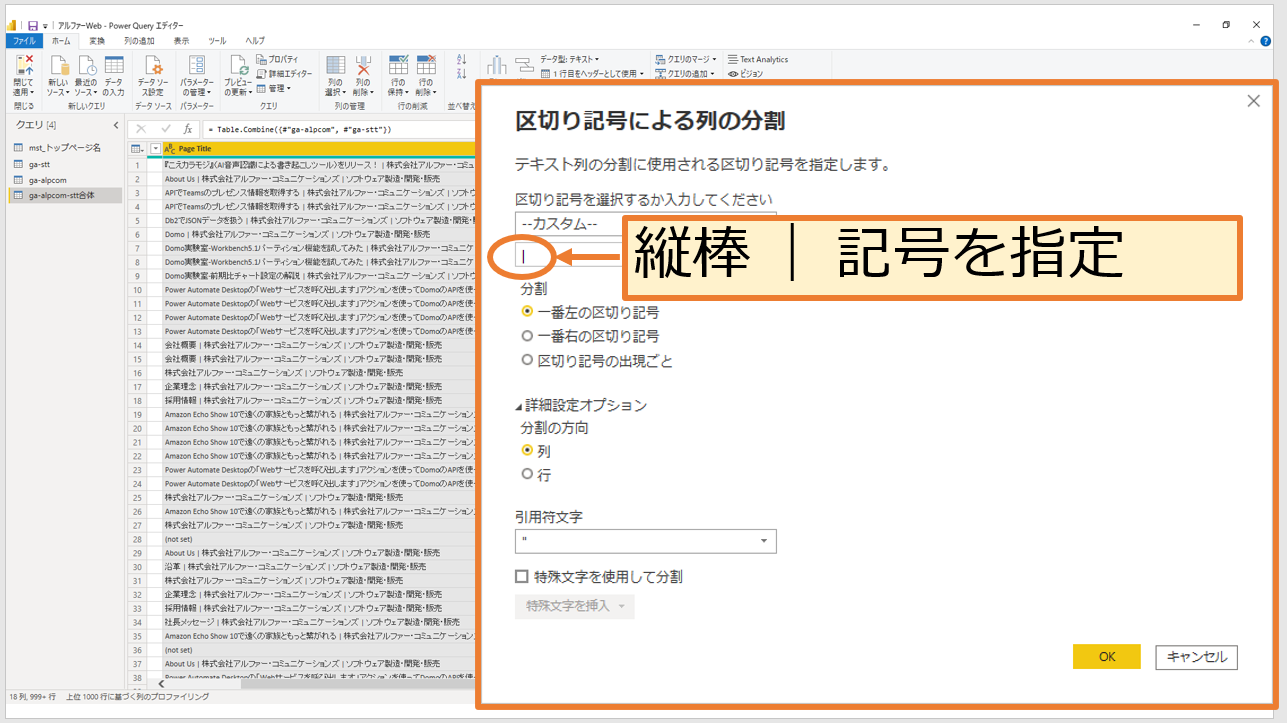Select 行 split direction radio button

tap(528, 475)
